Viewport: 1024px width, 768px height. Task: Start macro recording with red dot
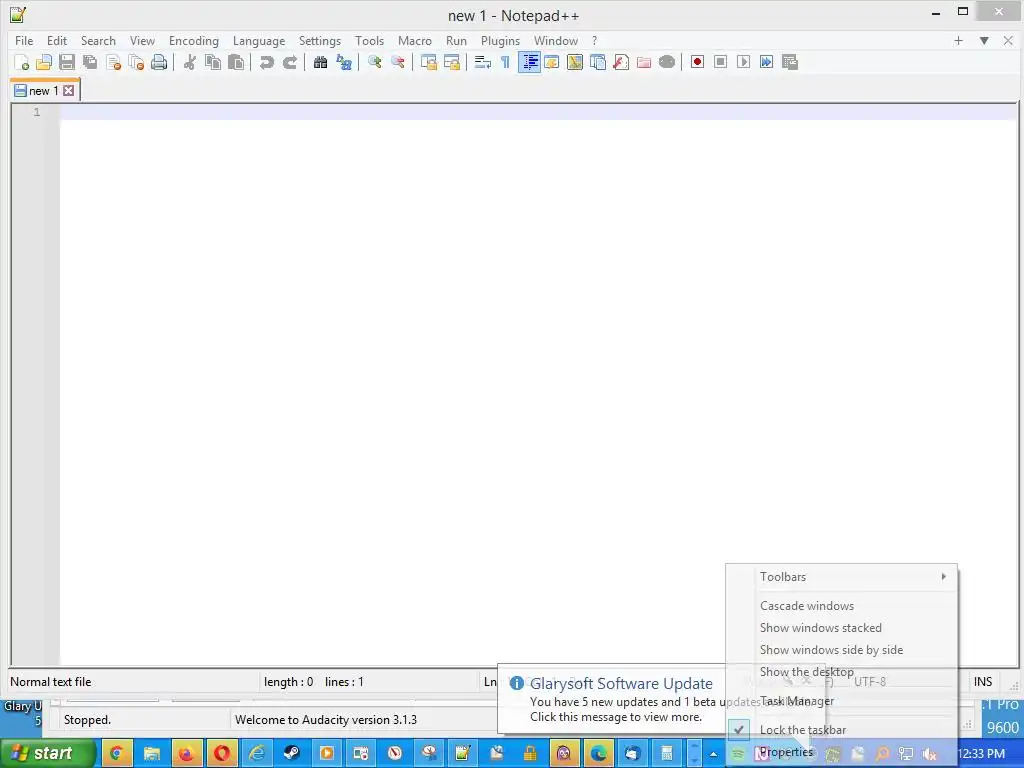pos(697,62)
